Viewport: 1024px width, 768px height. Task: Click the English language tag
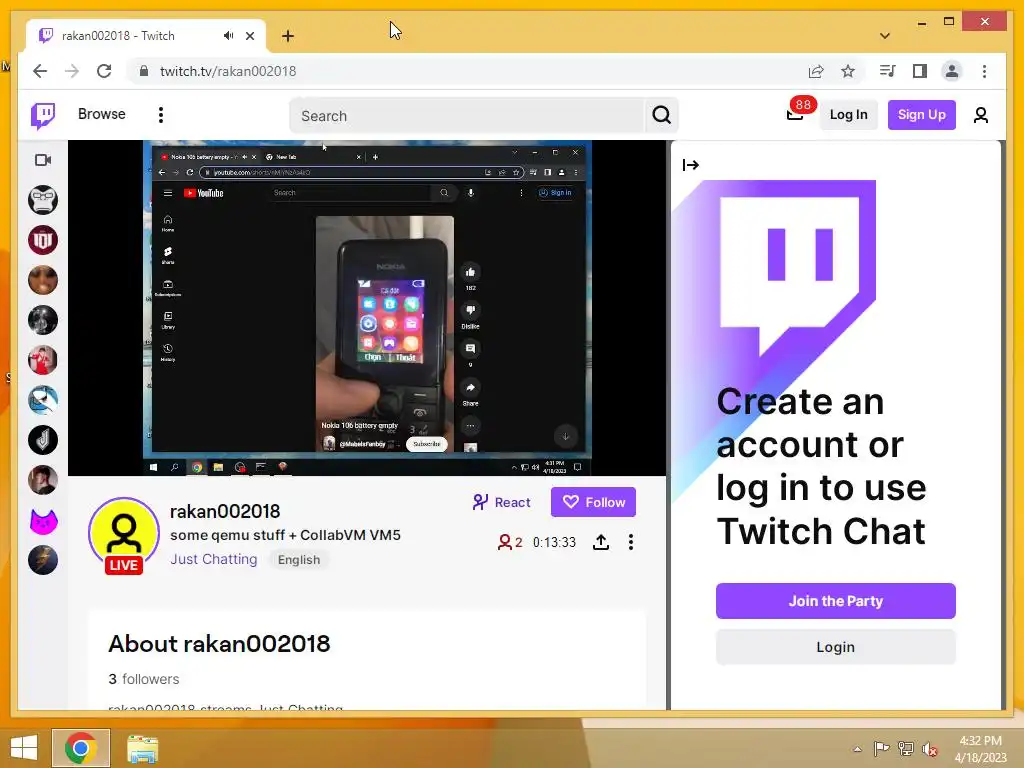coord(299,560)
